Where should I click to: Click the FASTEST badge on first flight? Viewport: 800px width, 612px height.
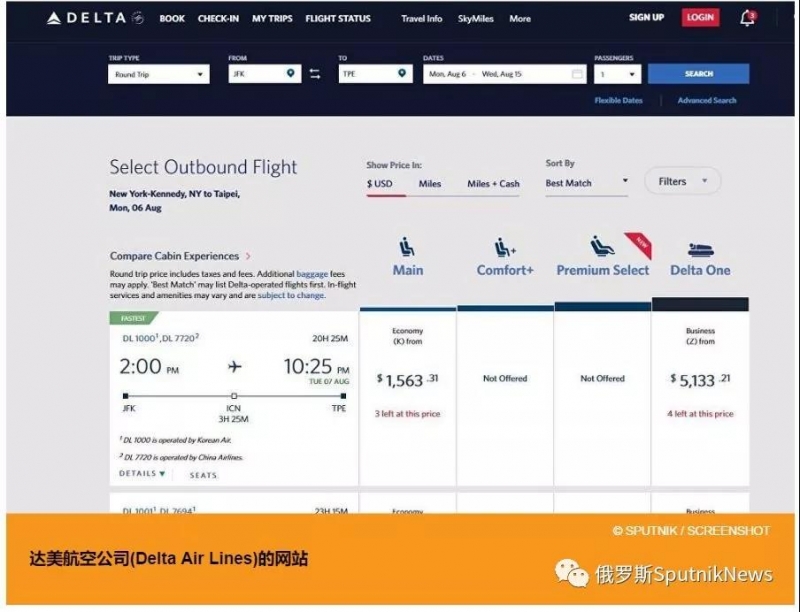tap(133, 318)
